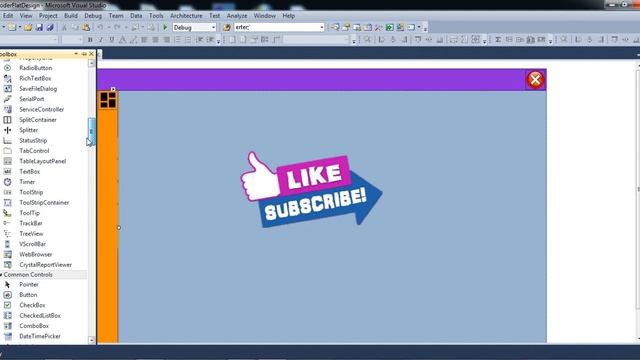Toggle Underline formatting
640x360 pixels.
[x=111, y=40]
